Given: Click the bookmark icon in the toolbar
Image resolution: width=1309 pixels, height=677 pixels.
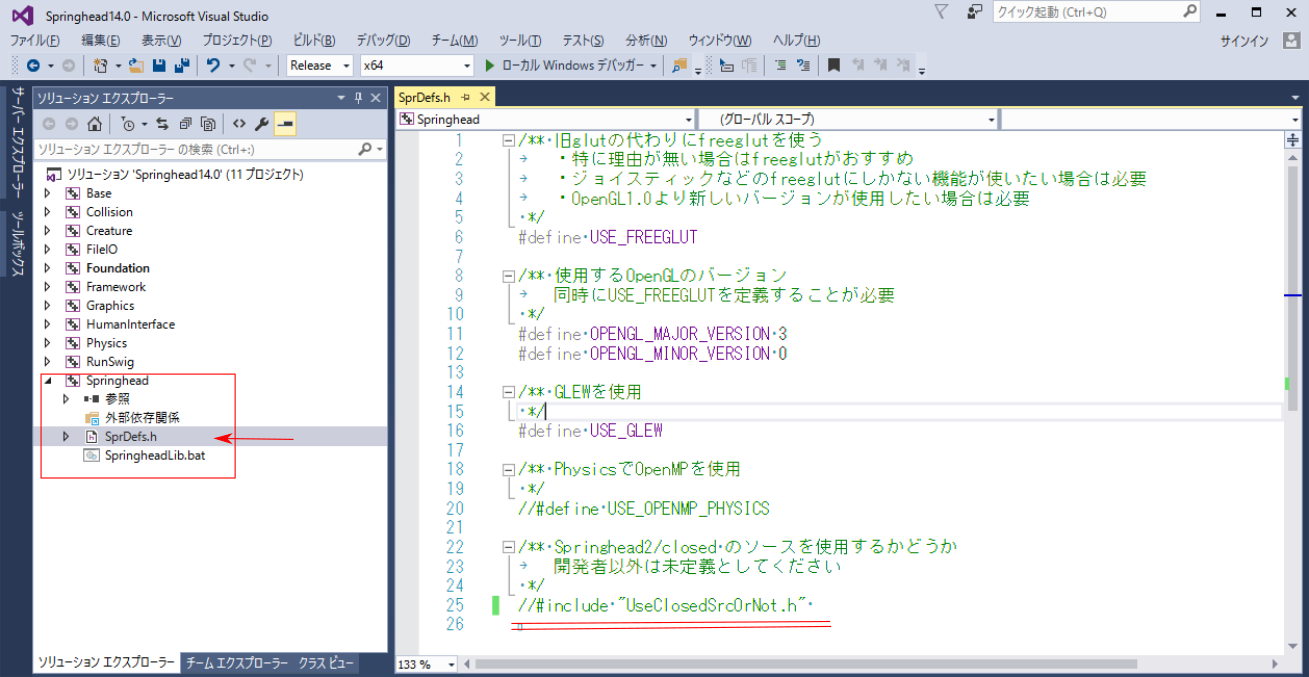Looking at the screenshot, I should 833,65.
